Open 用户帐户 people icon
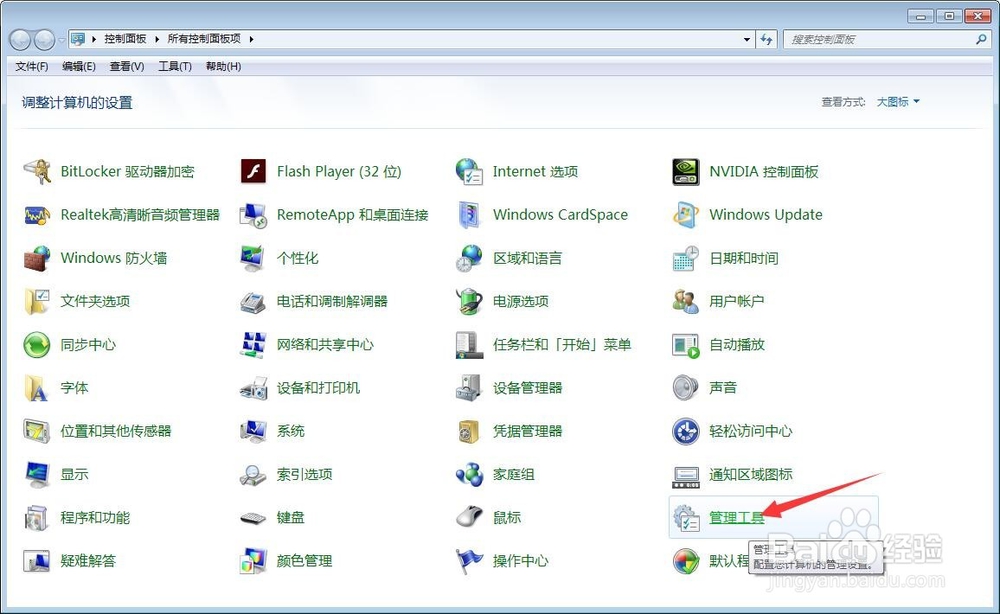The height and width of the screenshot is (614, 1000). pos(686,302)
